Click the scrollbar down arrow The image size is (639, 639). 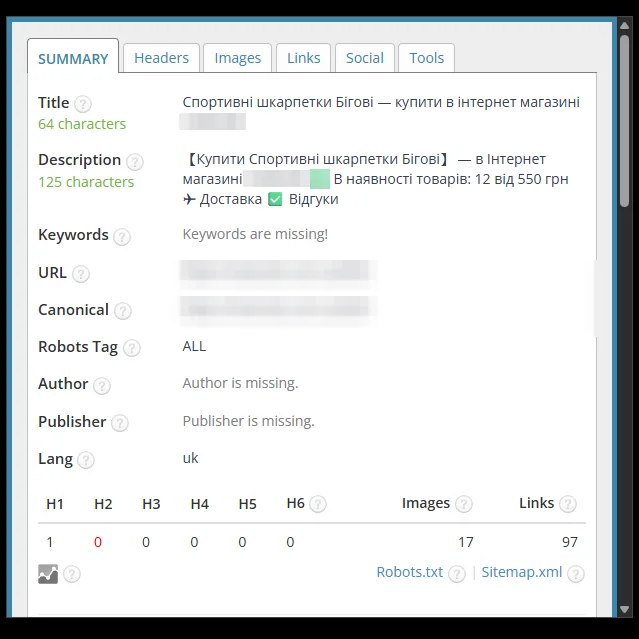(x=624, y=609)
